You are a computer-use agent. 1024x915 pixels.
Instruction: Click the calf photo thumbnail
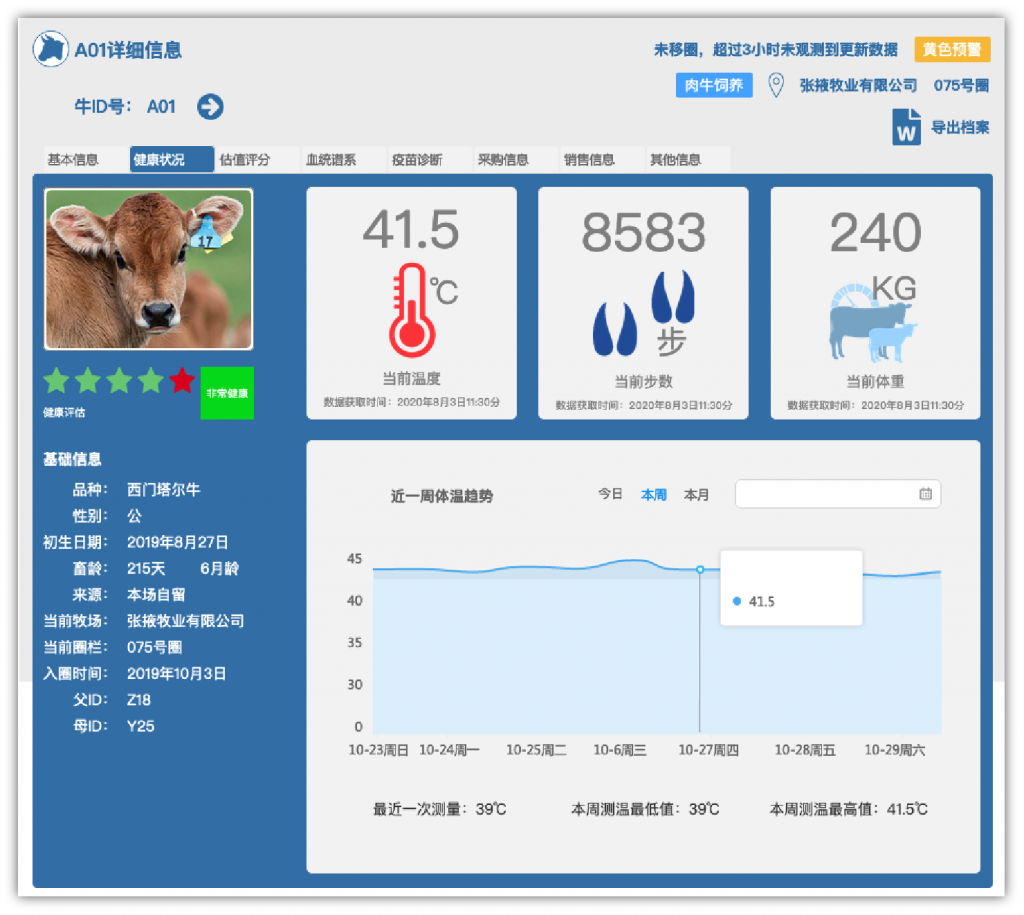[148, 269]
